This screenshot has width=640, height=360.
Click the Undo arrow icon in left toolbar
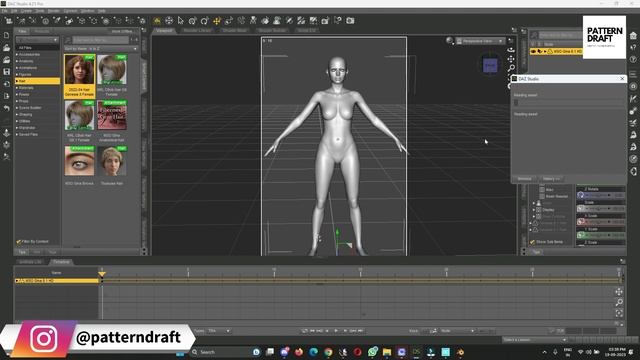7,108
